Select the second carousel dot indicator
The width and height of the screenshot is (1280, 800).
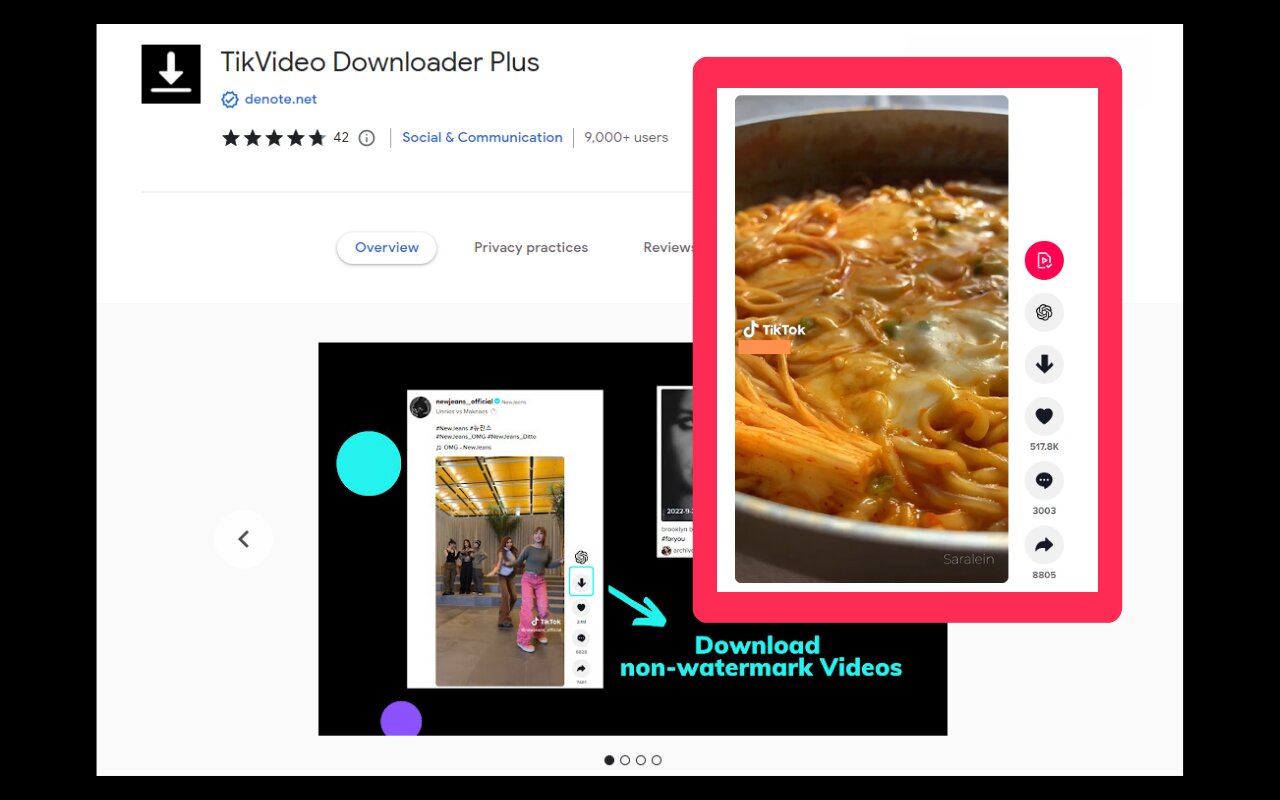tap(625, 760)
